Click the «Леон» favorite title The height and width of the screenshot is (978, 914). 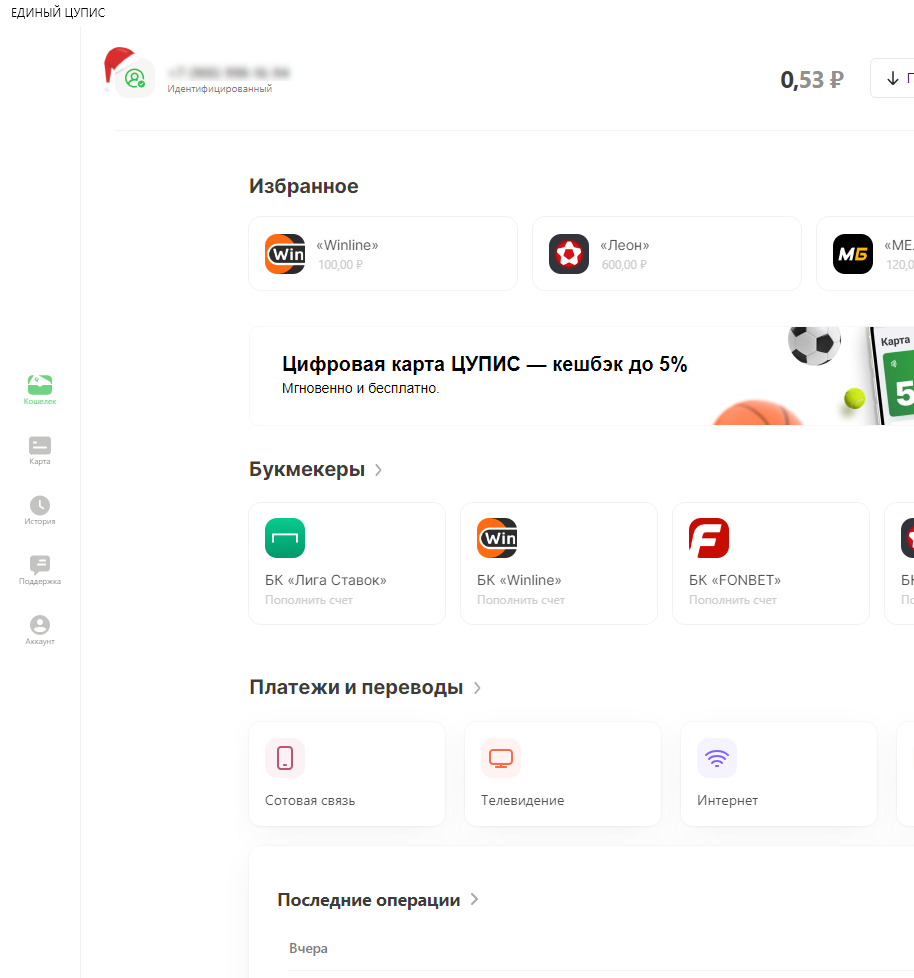[x=625, y=245]
